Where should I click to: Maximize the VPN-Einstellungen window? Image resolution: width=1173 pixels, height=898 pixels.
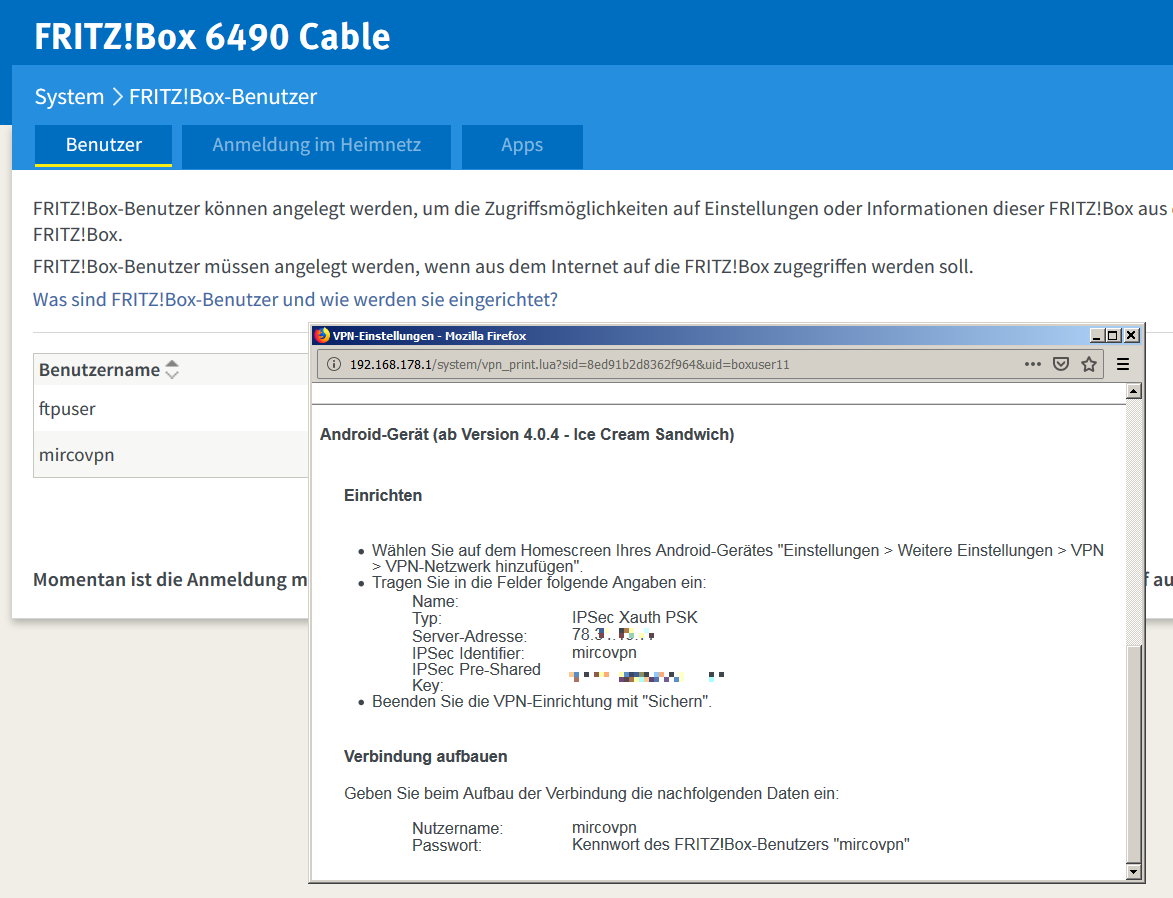pos(1114,336)
